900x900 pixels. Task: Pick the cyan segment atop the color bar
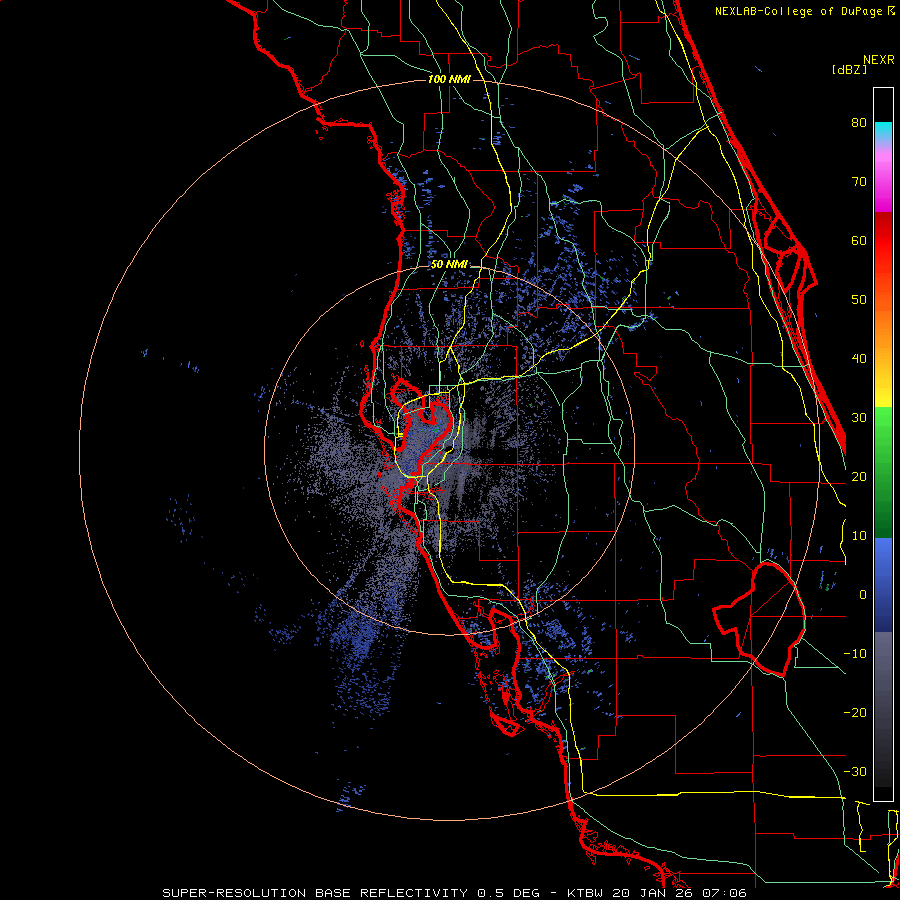(883, 132)
